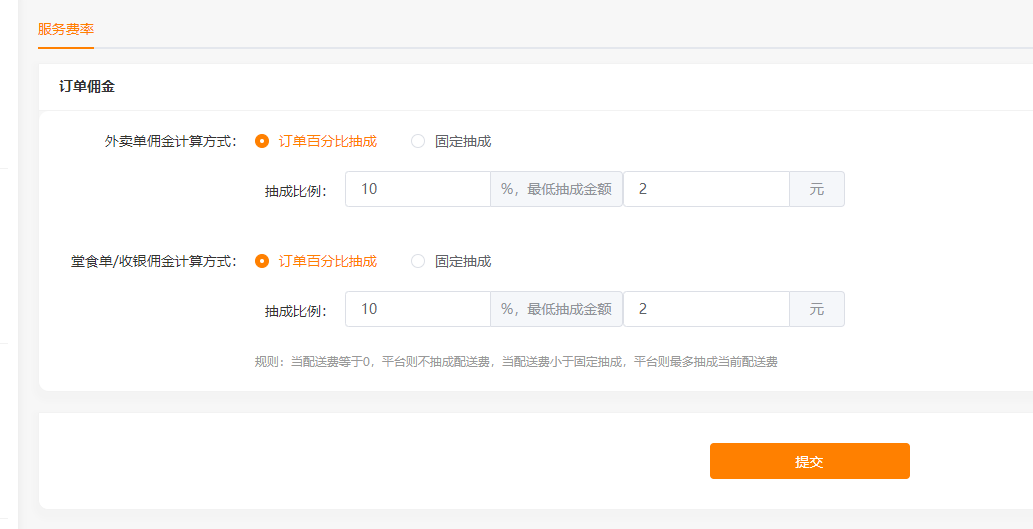Select 固定抽成 radio for 堂食单/收银佣金
The width and height of the screenshot is (1033, 529).
coord(418,261)
